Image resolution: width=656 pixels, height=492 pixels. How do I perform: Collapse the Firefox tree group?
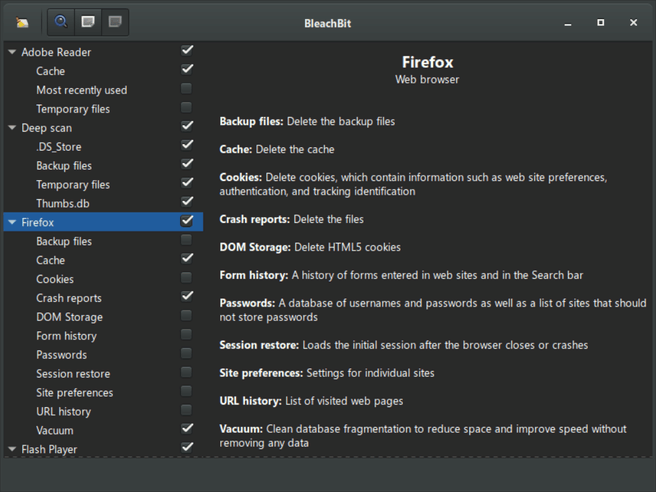point(12,222)
